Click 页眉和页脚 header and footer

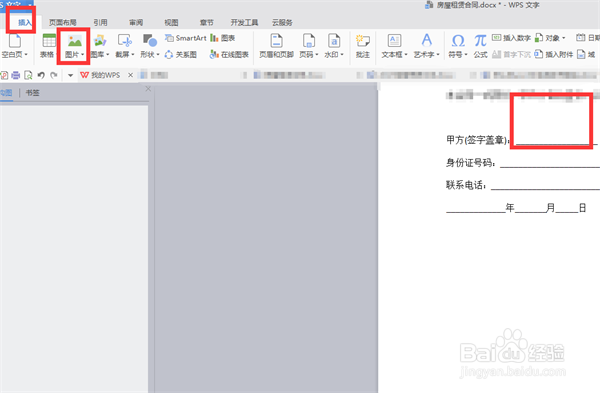tap(276, 46)
